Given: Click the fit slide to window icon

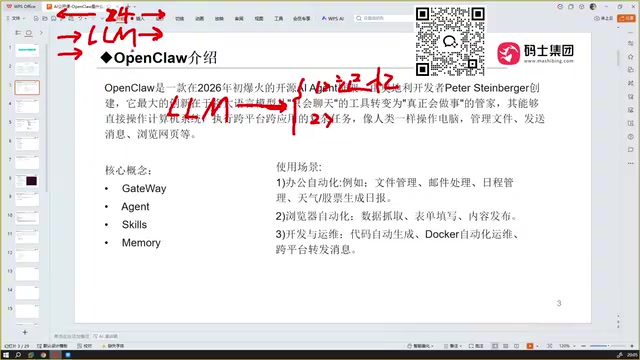Looking at the screenshot, I should [x=550, y=346].
